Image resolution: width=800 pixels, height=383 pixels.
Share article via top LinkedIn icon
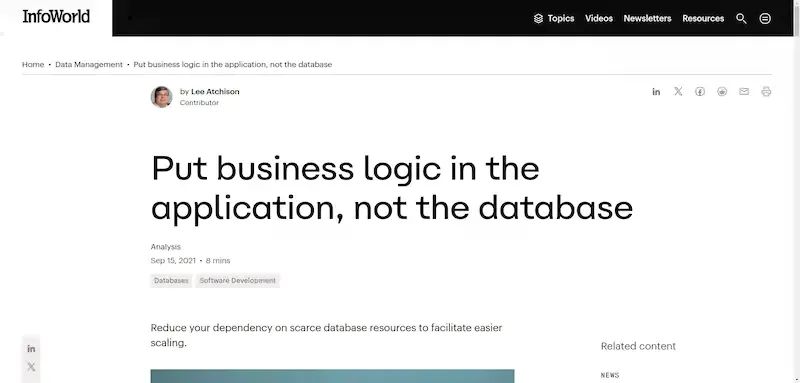[656, 92]
